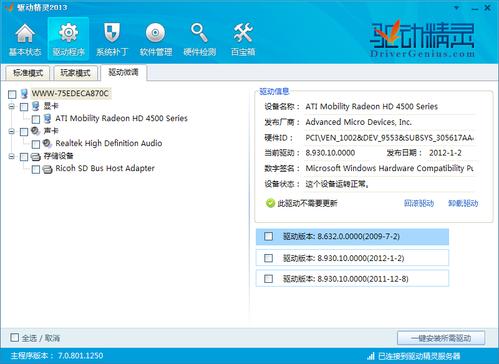Select ATI Mobility Radeon HD 4500 Series row

121,118
